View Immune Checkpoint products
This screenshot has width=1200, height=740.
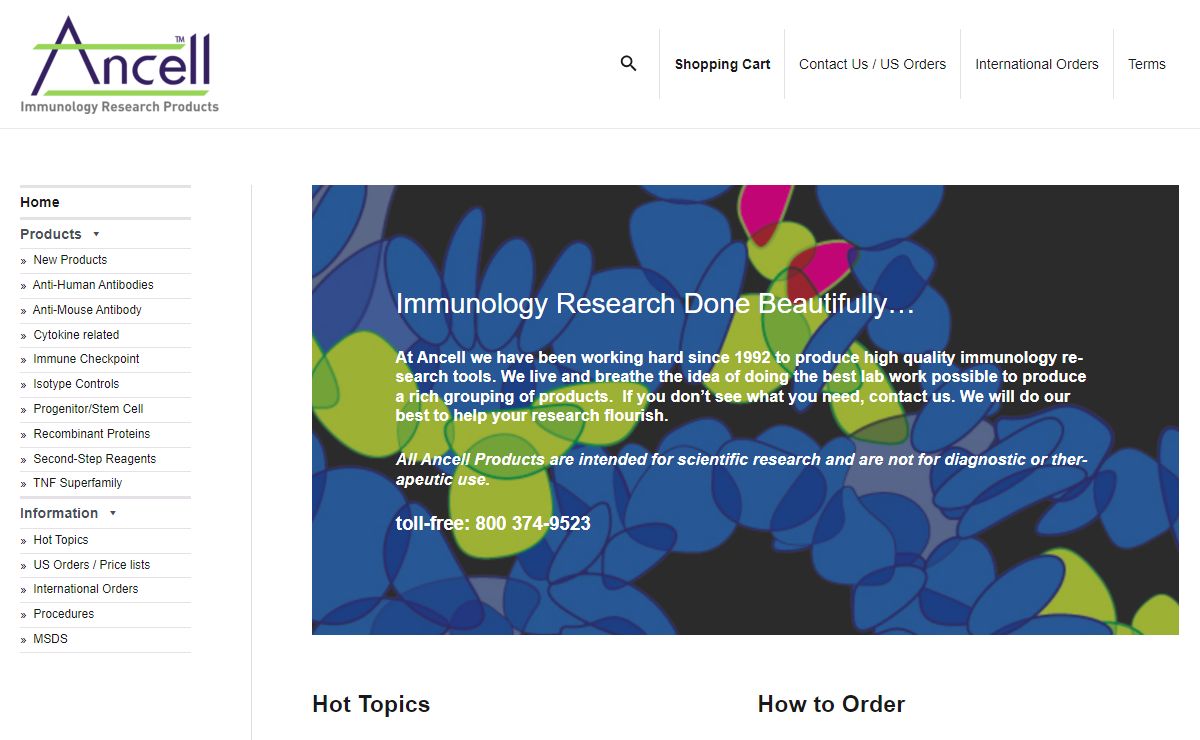click(x=86, y=359)
